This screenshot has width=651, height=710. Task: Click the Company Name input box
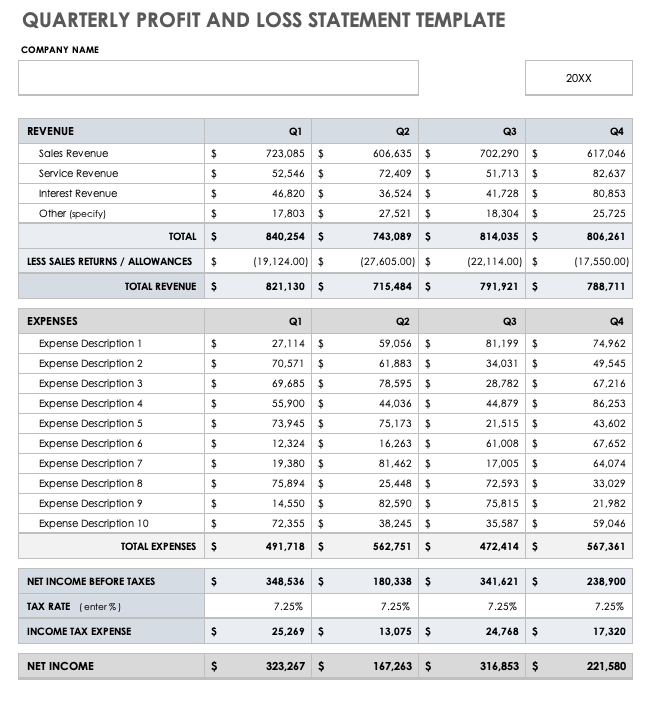pyautogui.click(x=218, y=78)
